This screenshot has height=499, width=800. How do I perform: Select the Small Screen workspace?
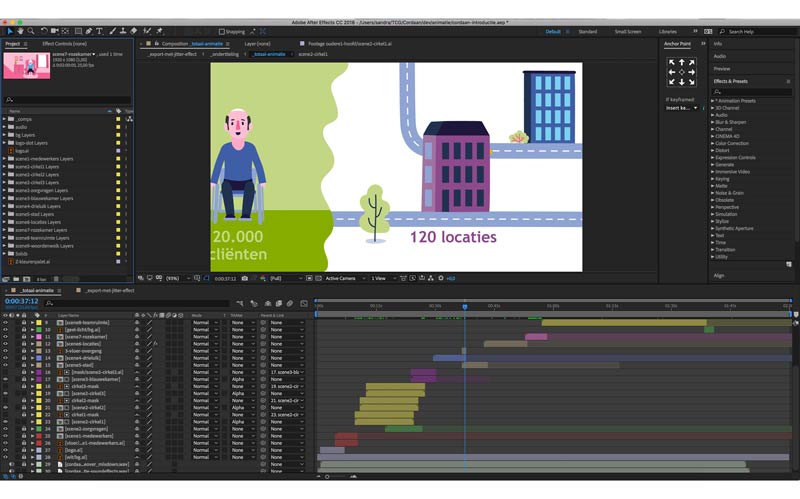[x=628, y=32]
